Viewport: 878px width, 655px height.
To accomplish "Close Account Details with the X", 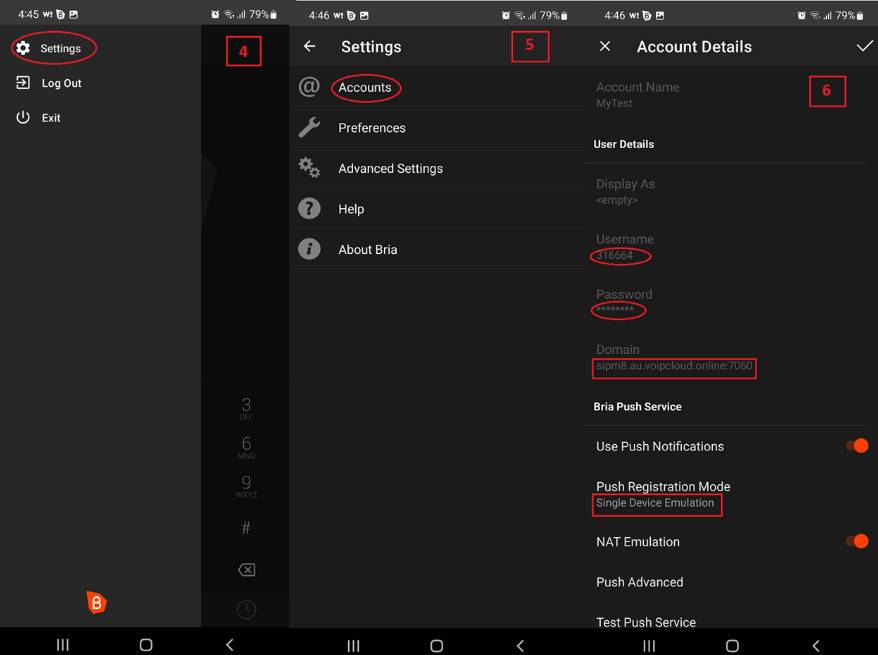I will coord(605,46).
